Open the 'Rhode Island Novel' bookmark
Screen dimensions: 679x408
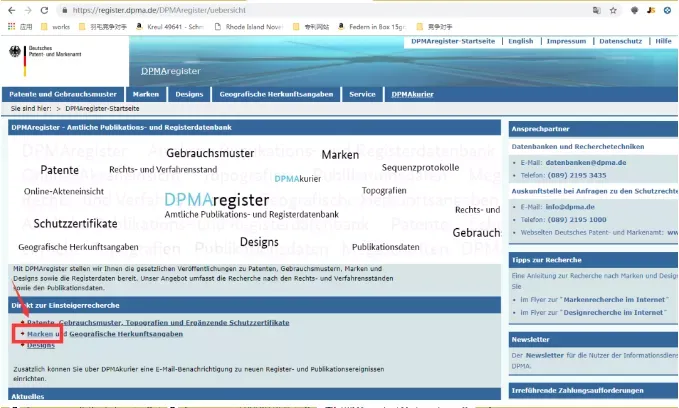(249, 27)
